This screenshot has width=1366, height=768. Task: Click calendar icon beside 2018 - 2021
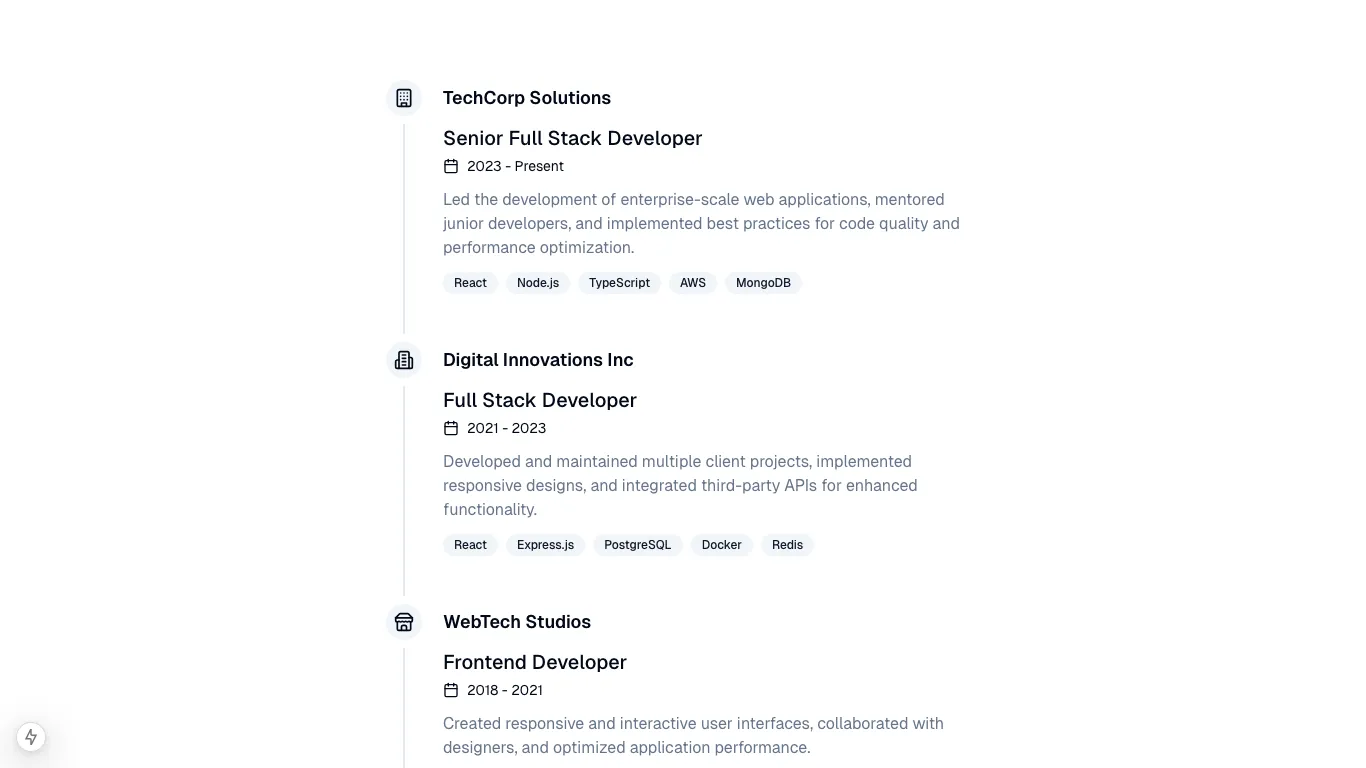pos(451,690)
